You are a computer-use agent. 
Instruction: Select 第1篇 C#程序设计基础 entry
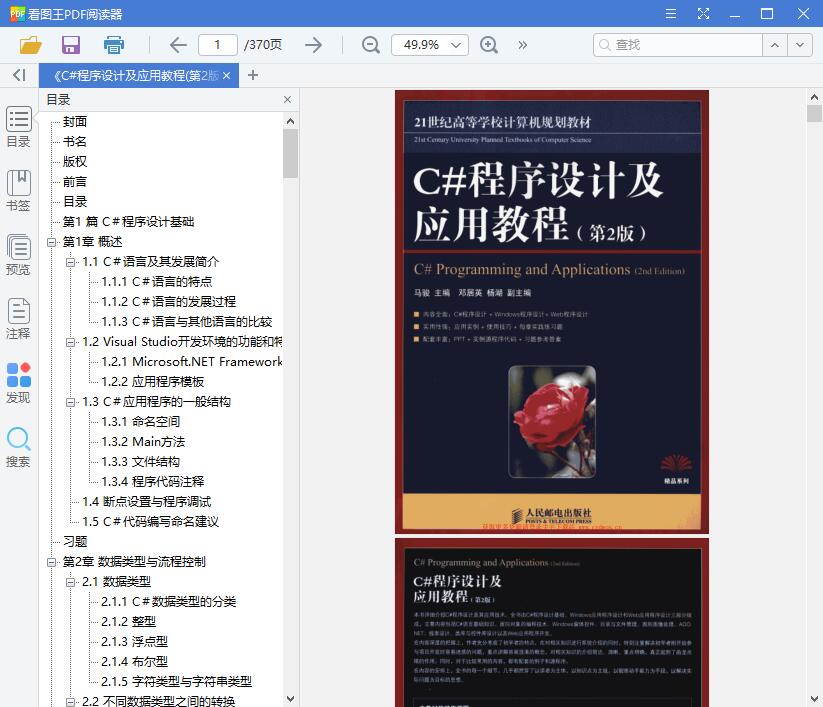(129, 222)
